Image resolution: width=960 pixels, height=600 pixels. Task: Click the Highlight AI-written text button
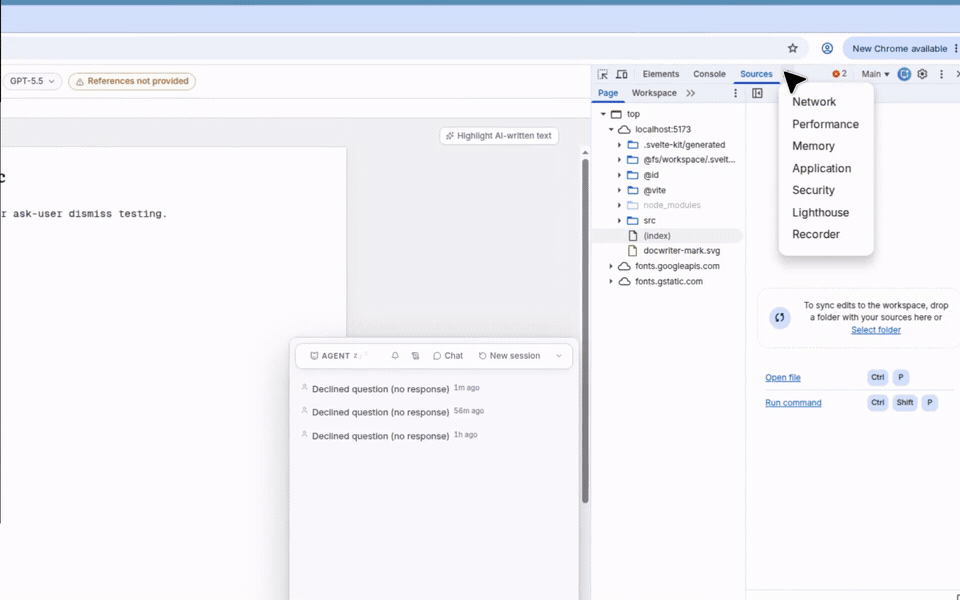498,136
